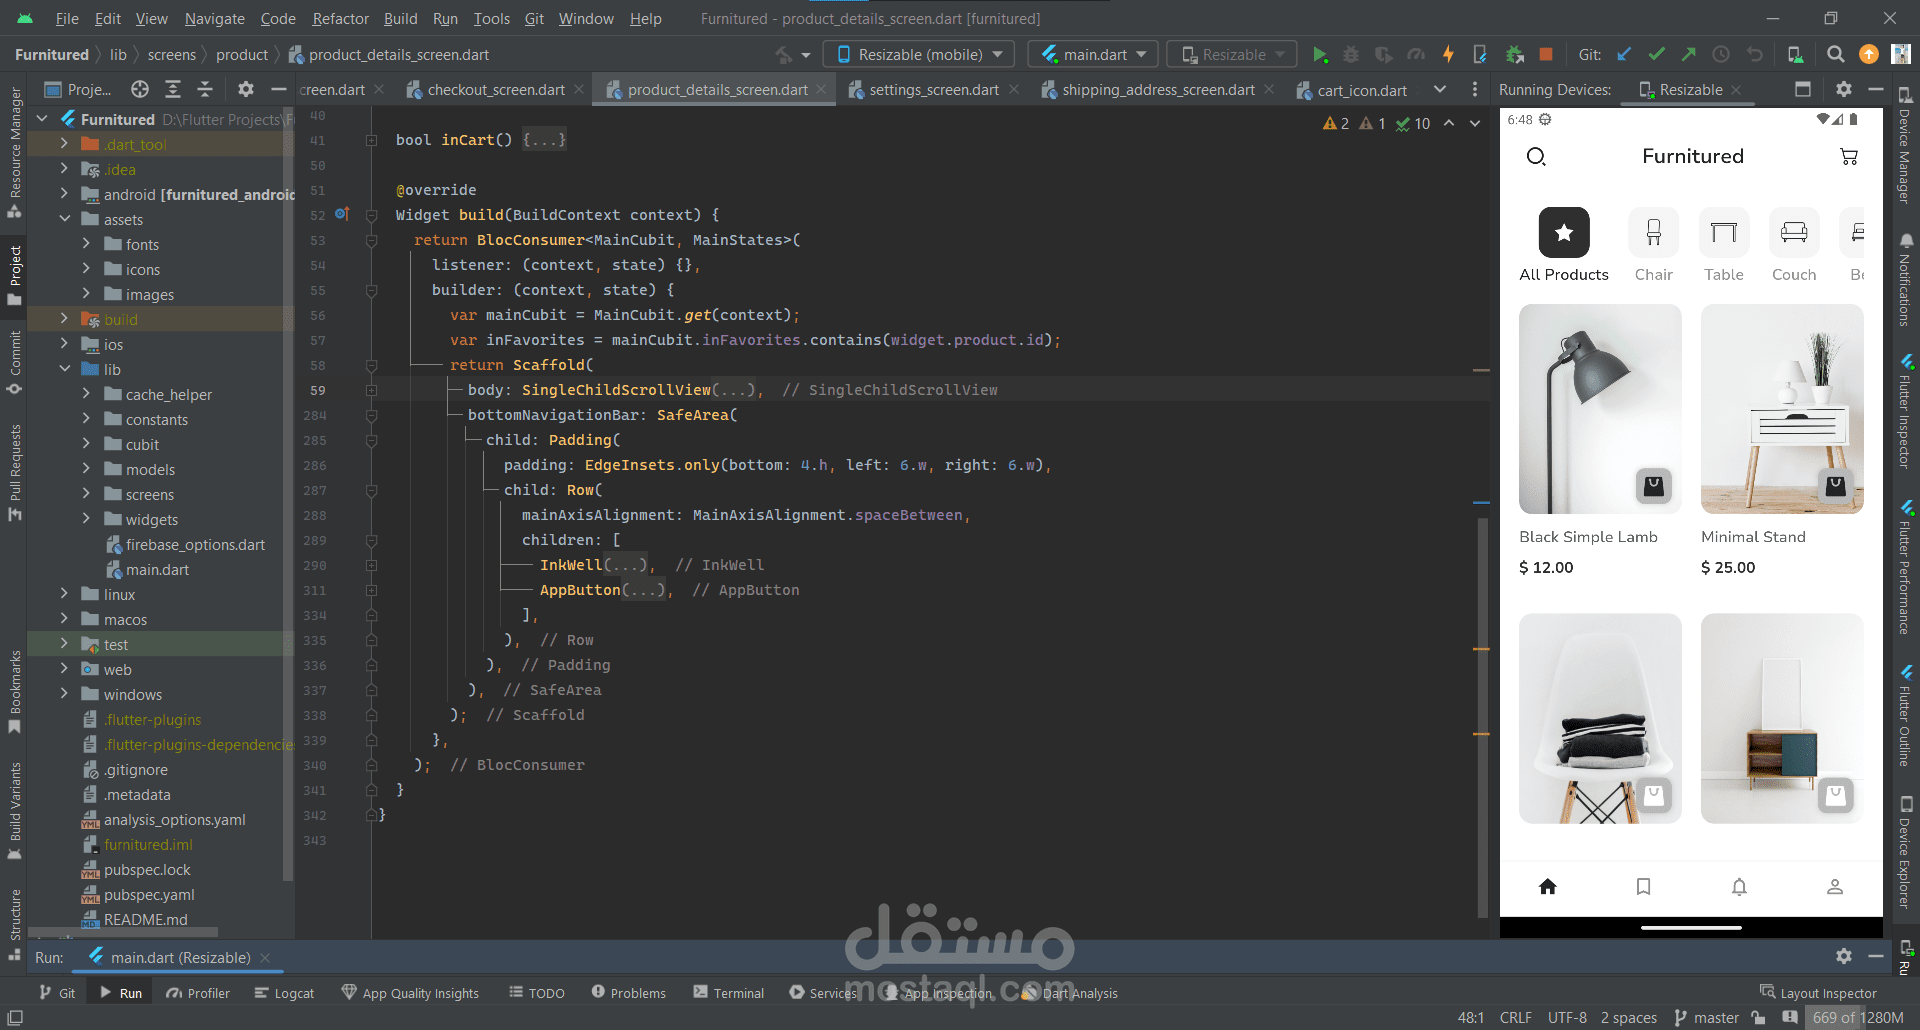Image resolution: width=1920 pixels, height=1030 pixels.
Task: Collapse the lib folder
Action: tap(64, 369)
